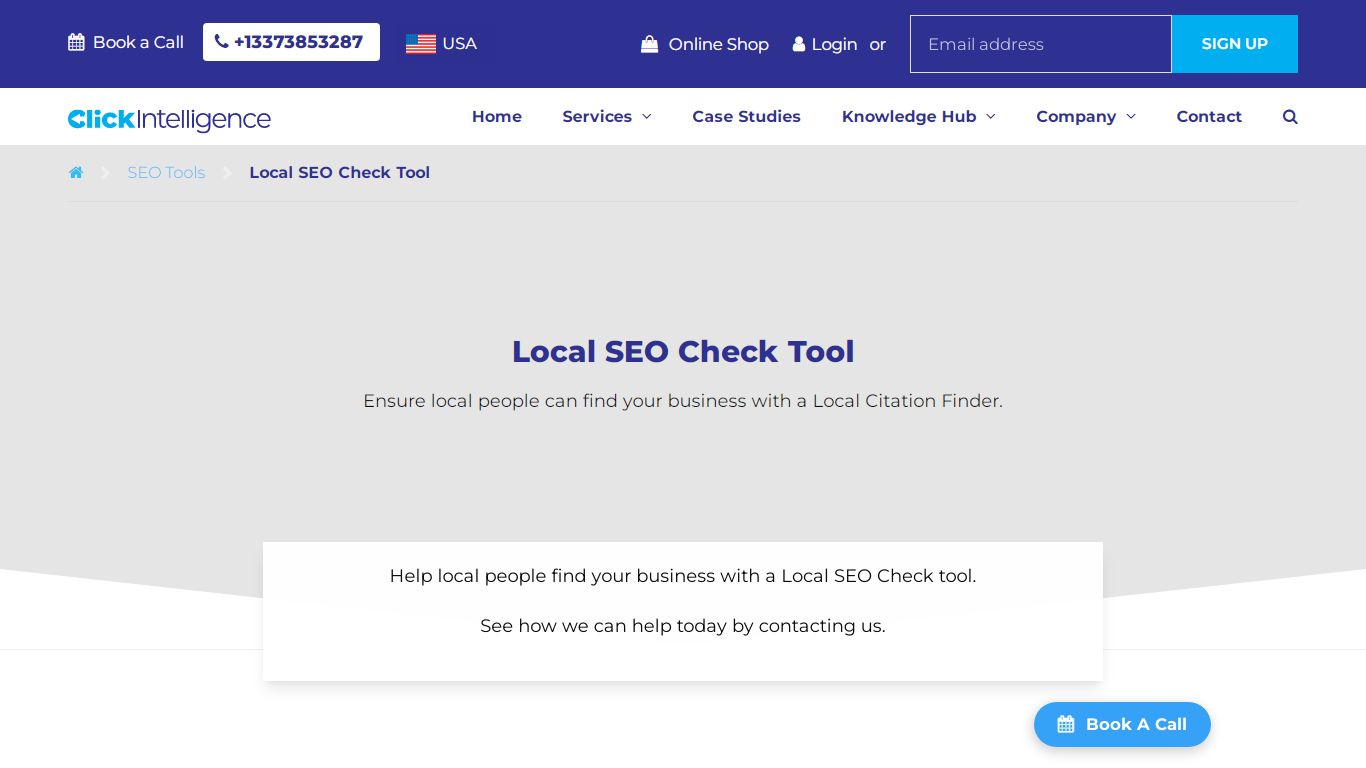Open the Knowledge Hub menu
1366x768 pixels.
(919, 117)
